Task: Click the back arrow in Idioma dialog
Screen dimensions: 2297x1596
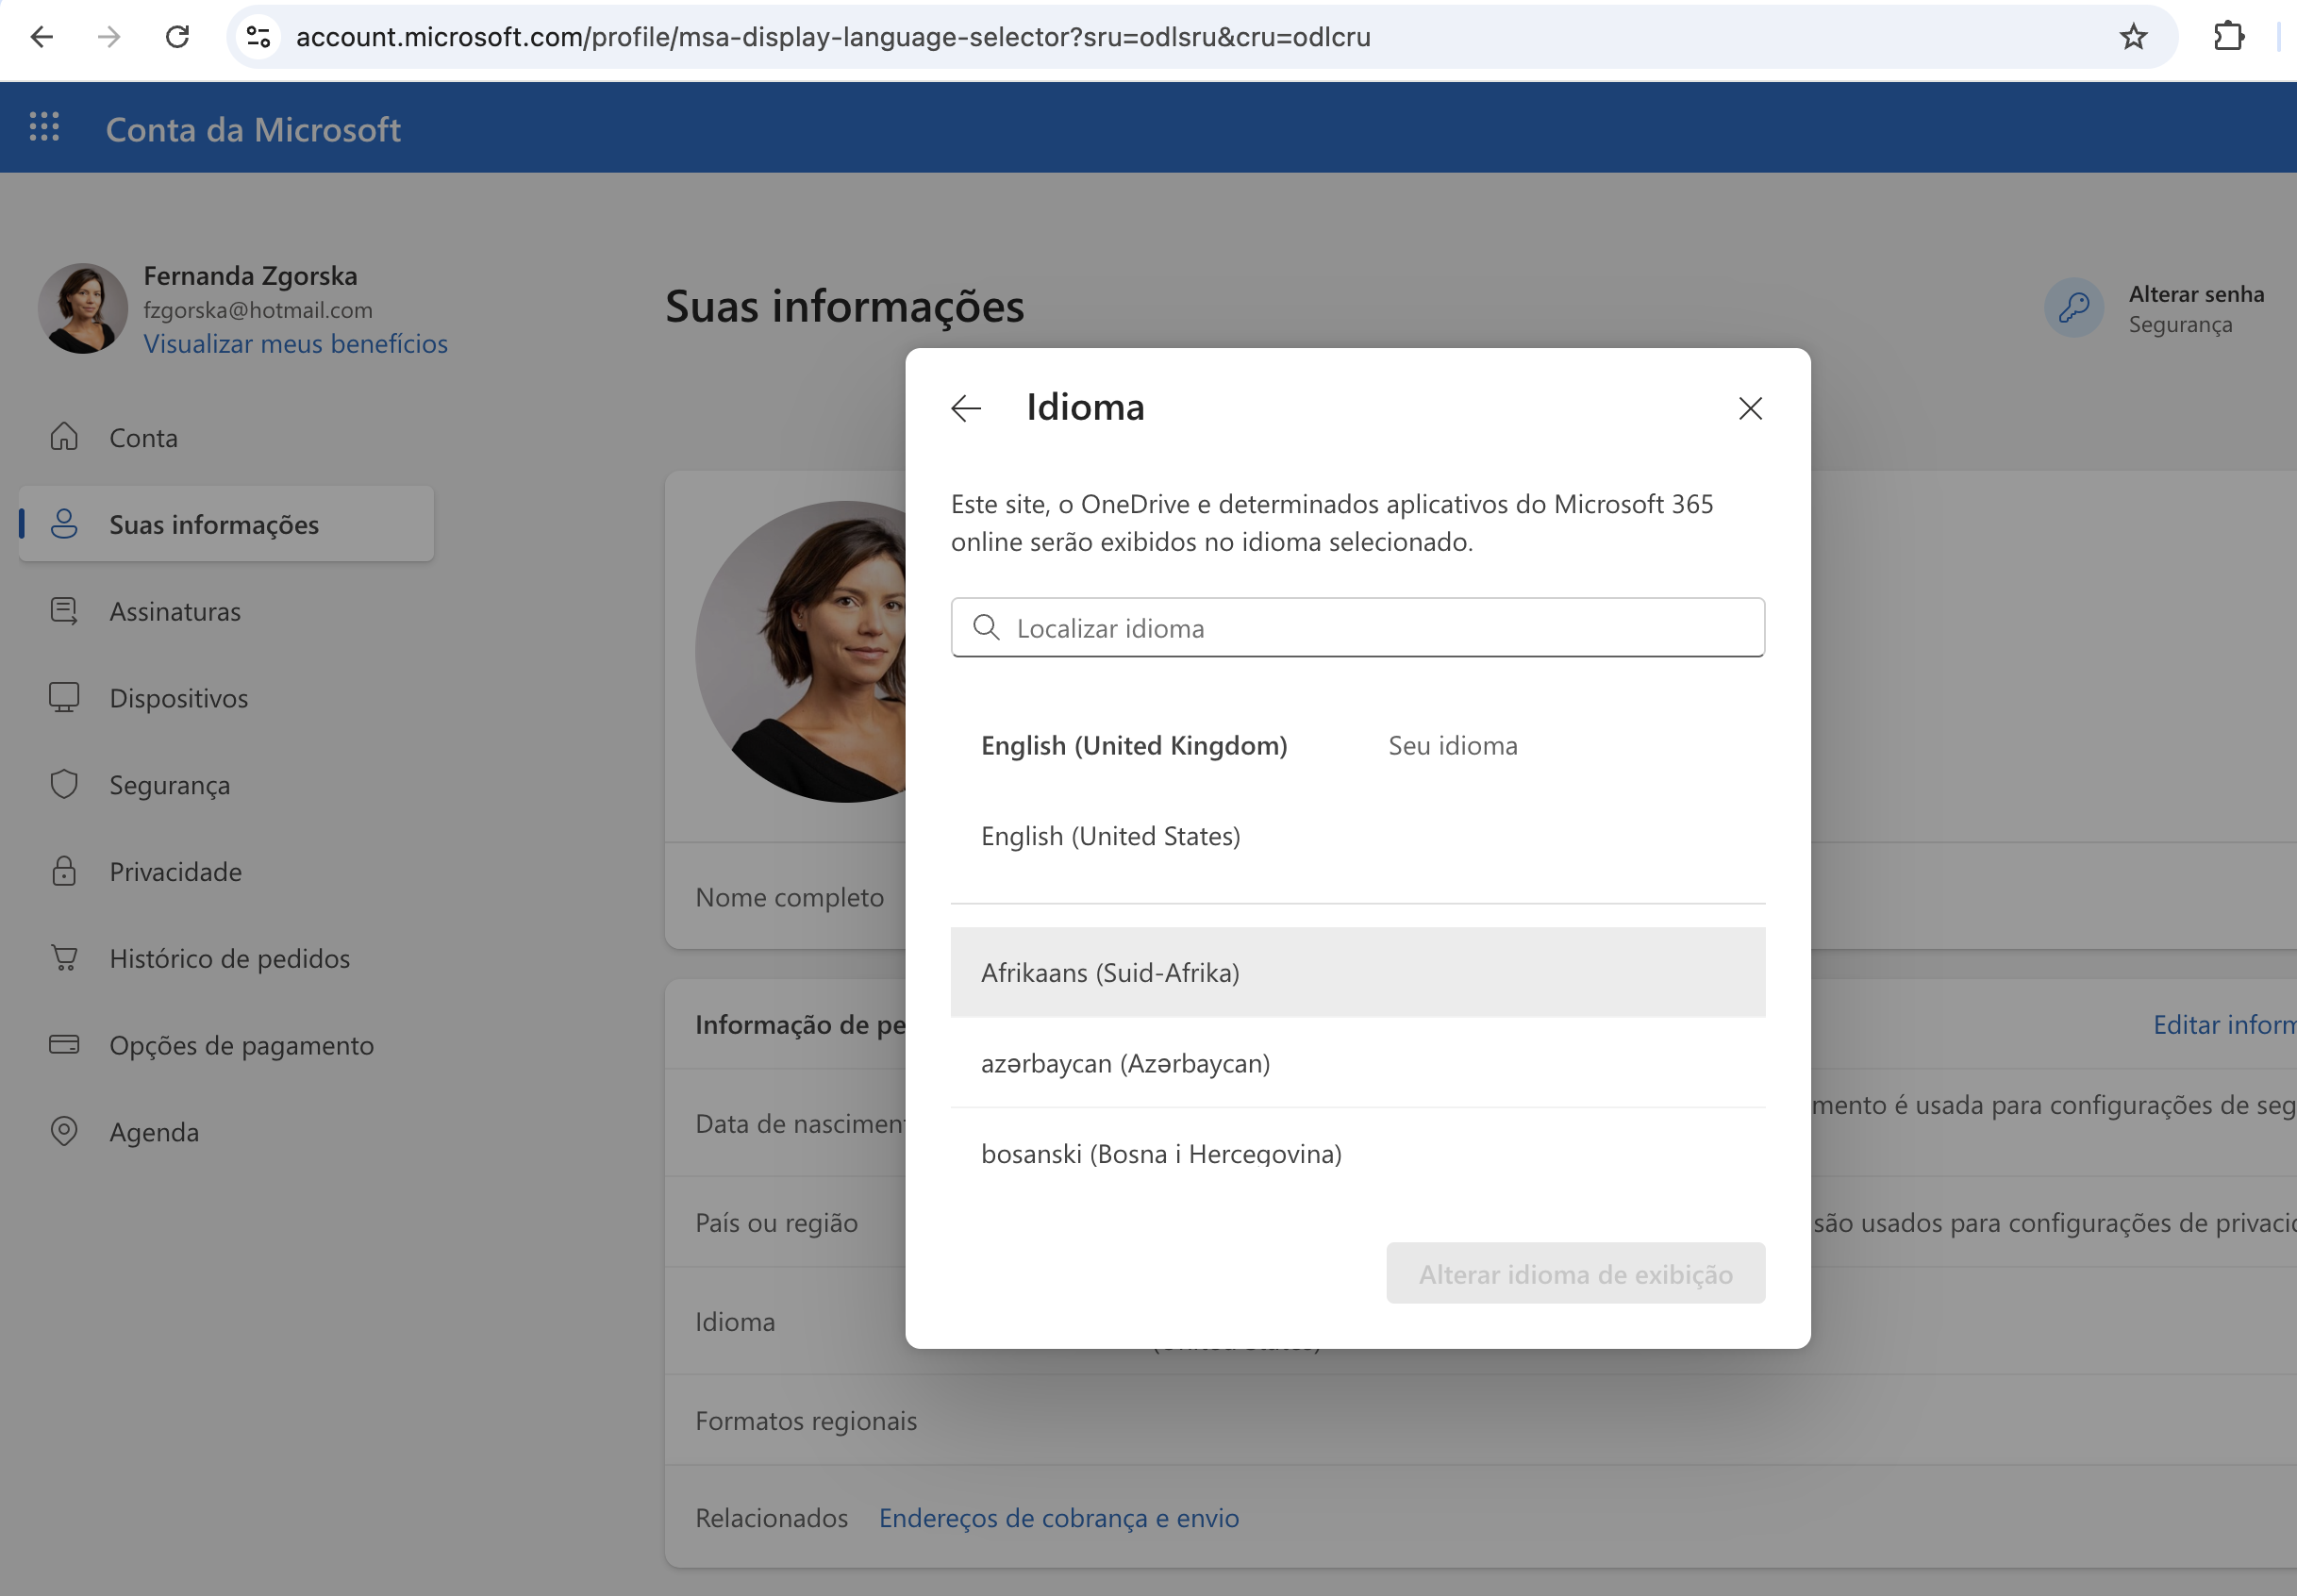Action: 966,408
